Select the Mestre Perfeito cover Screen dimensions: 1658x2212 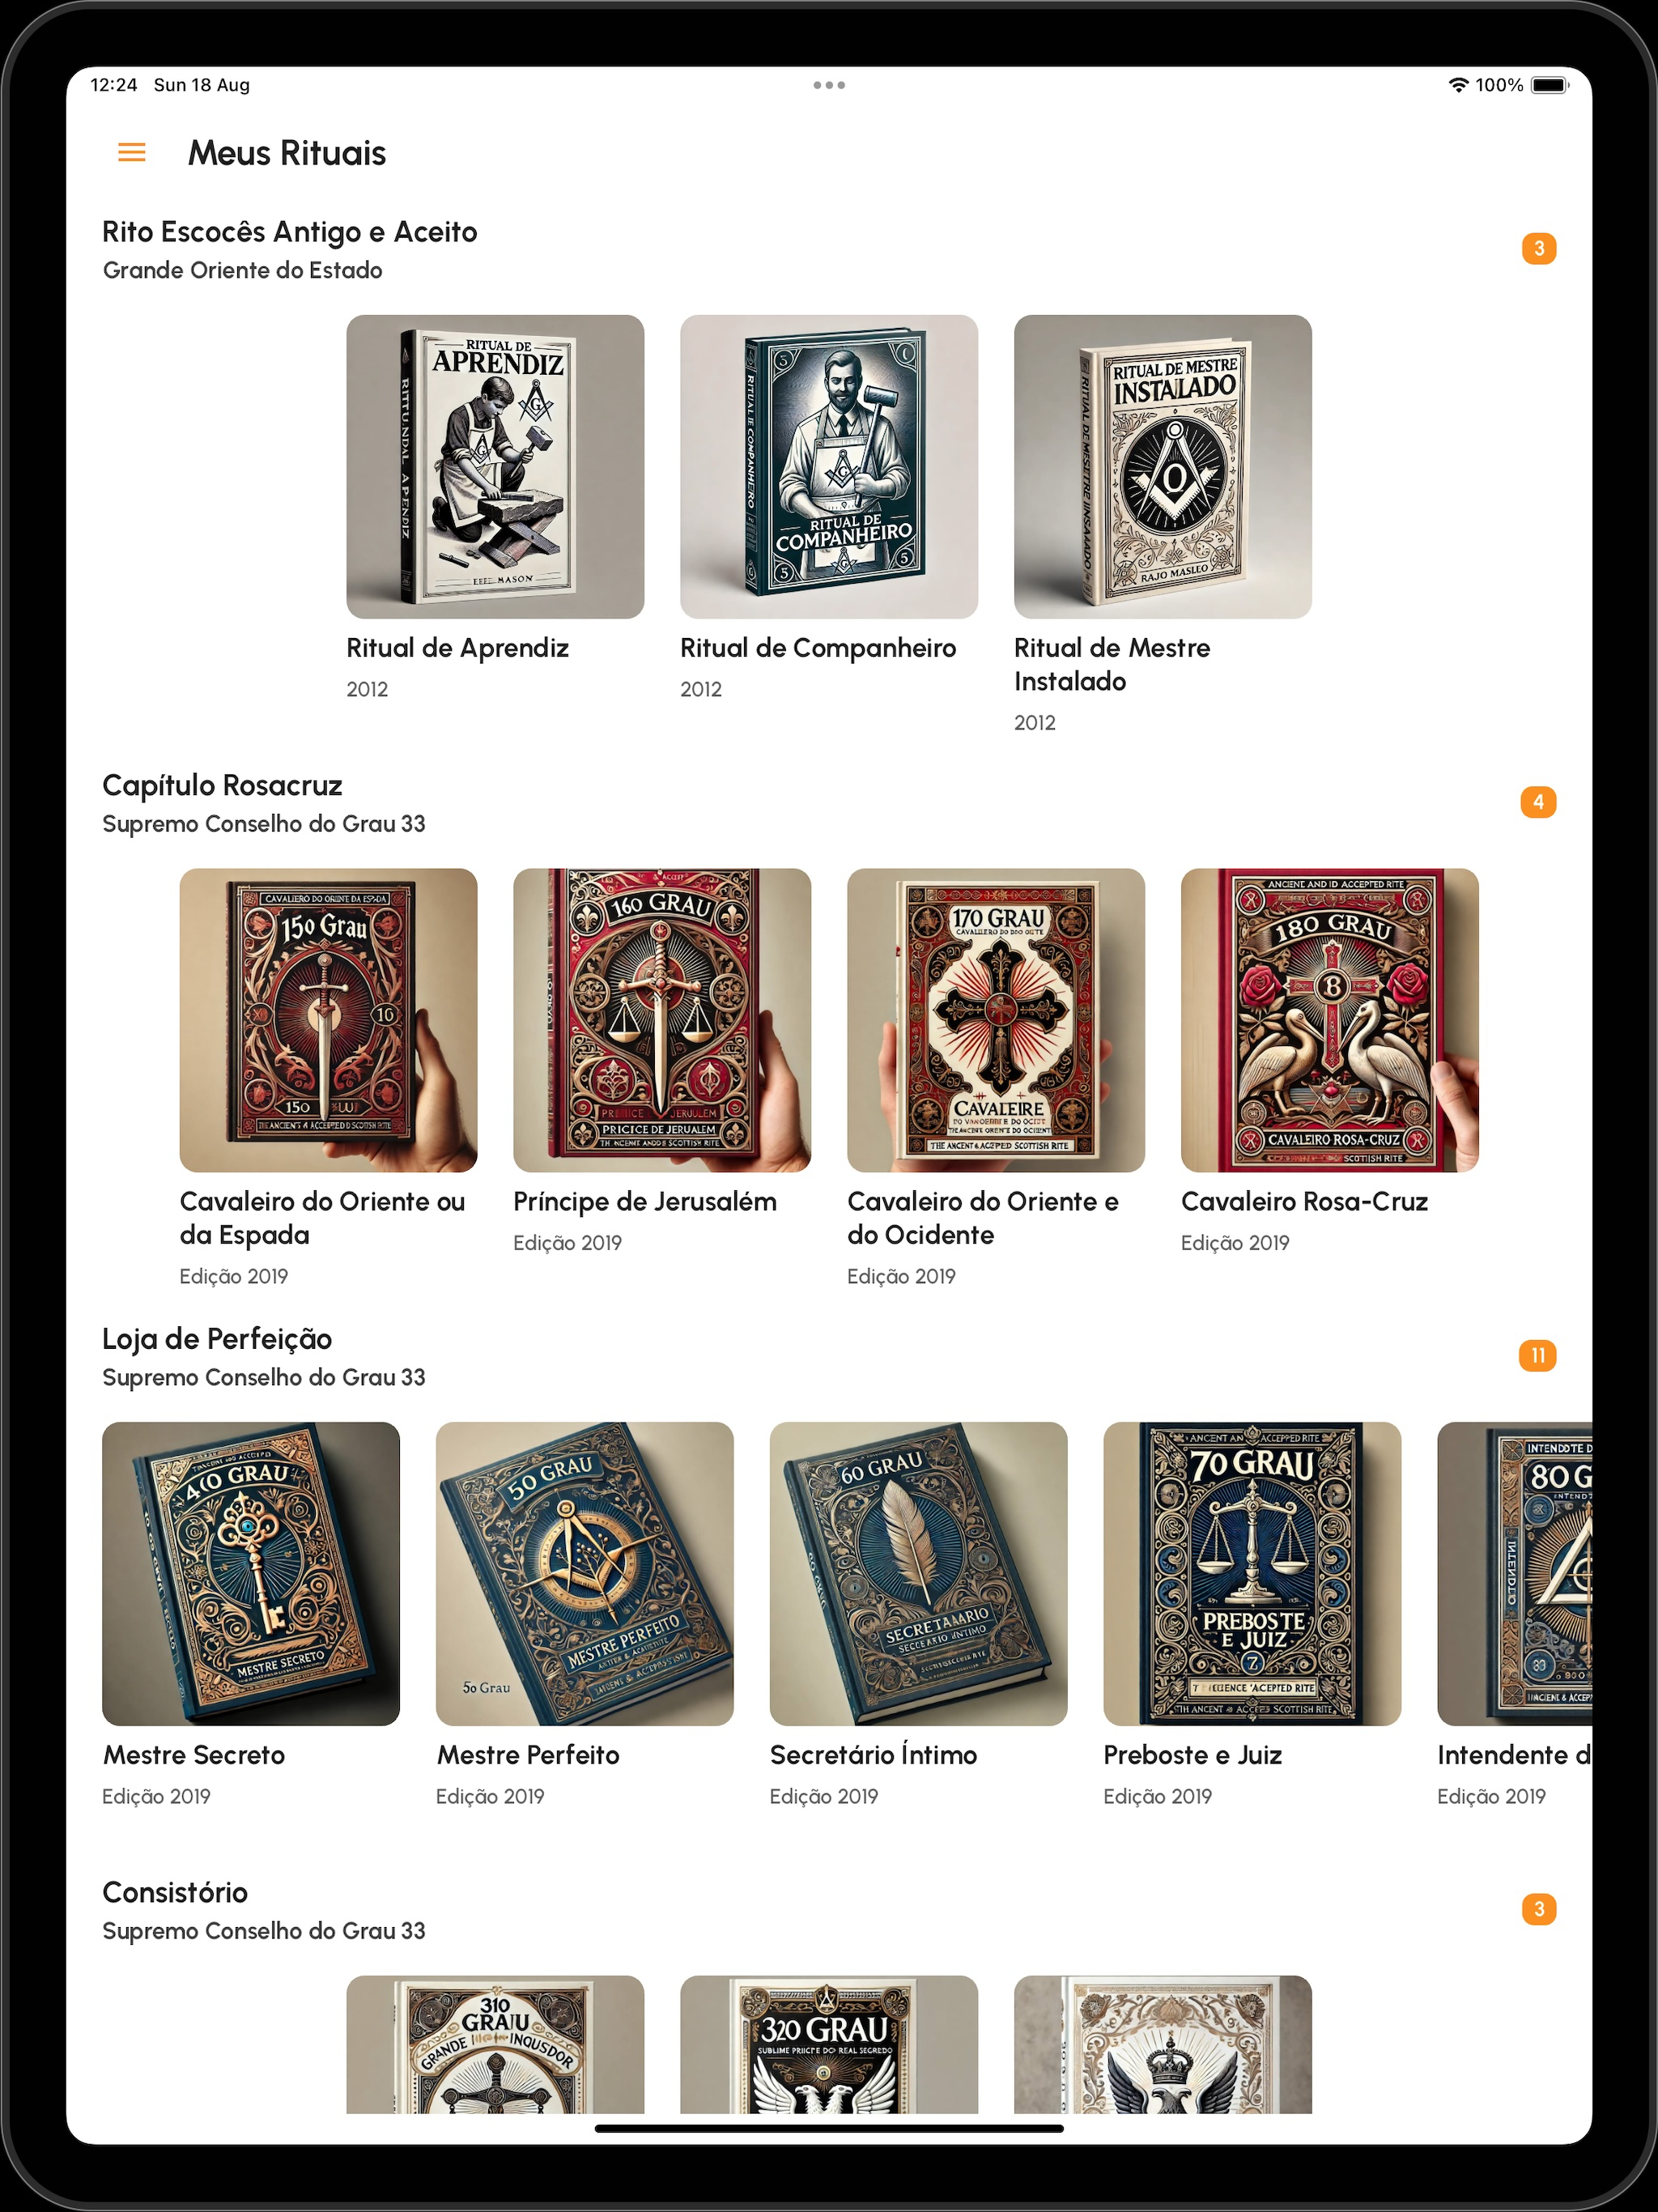pyautogui.click(x=585, y=1574)
